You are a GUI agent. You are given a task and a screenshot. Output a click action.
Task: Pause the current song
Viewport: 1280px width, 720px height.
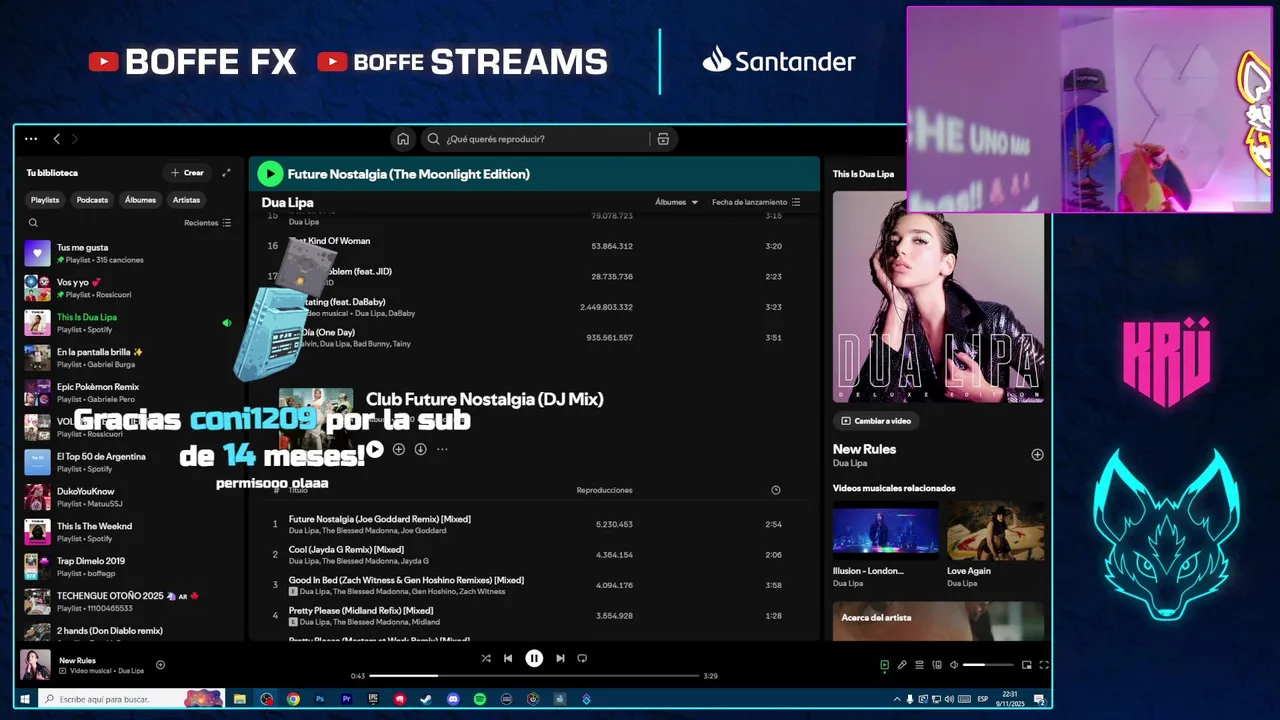coord(534,658)
